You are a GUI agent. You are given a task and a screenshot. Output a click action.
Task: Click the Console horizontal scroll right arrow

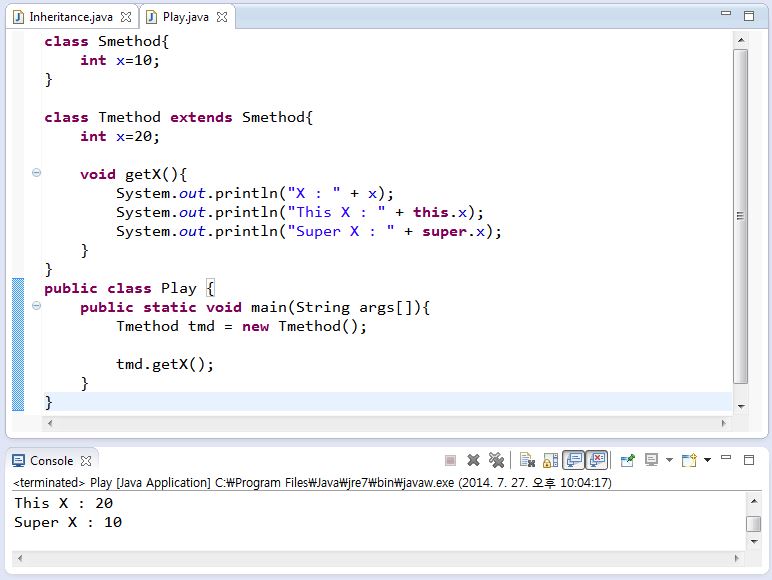pos(737,558)
